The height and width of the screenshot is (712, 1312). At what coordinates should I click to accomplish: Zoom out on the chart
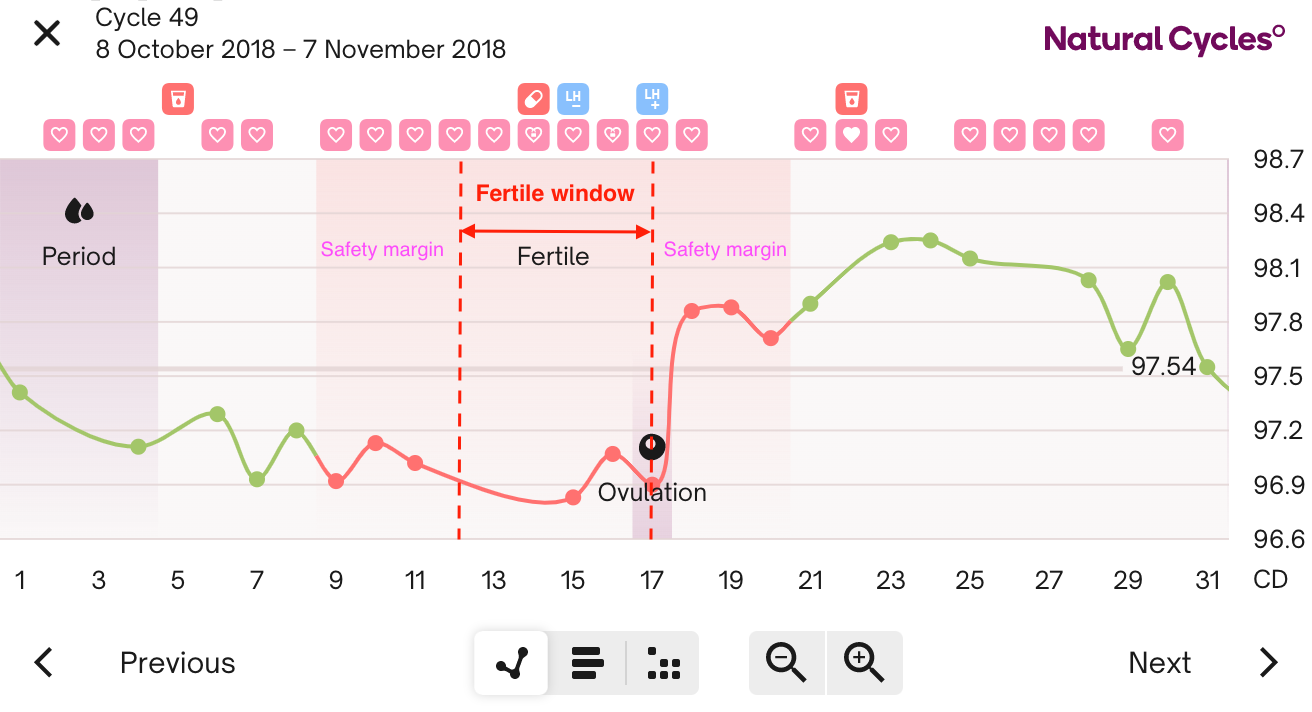click(x=787, y=662)
